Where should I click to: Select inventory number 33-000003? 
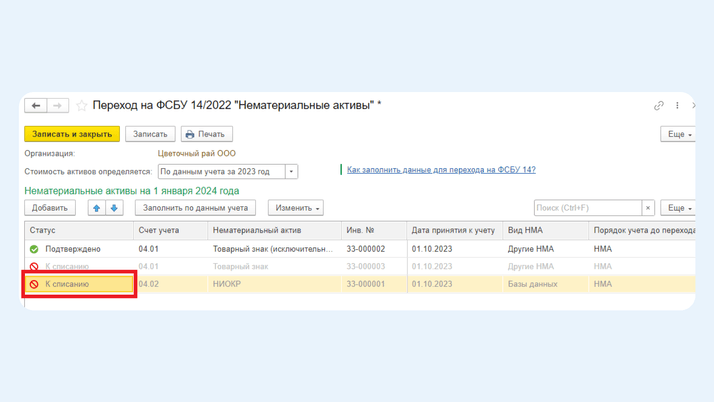374,266
